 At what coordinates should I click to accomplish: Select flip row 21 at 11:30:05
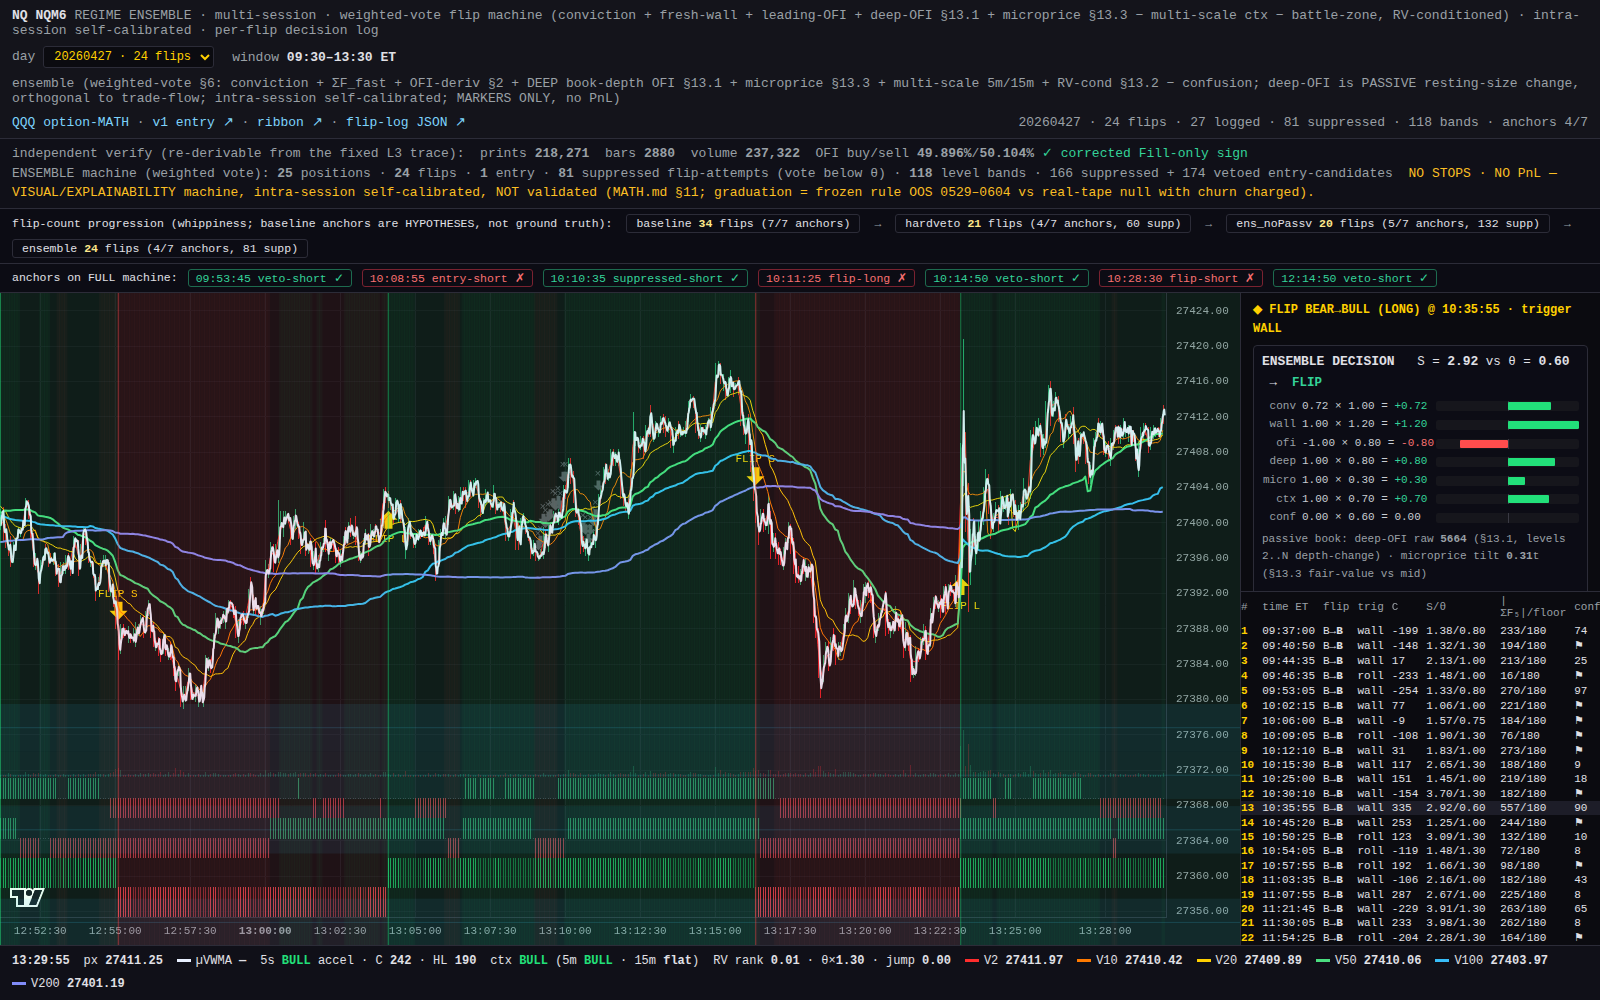click(x=1420, y=924)
